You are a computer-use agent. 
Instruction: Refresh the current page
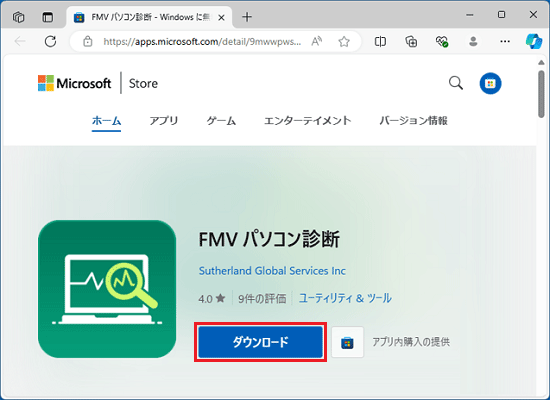(x=51, y=41)
